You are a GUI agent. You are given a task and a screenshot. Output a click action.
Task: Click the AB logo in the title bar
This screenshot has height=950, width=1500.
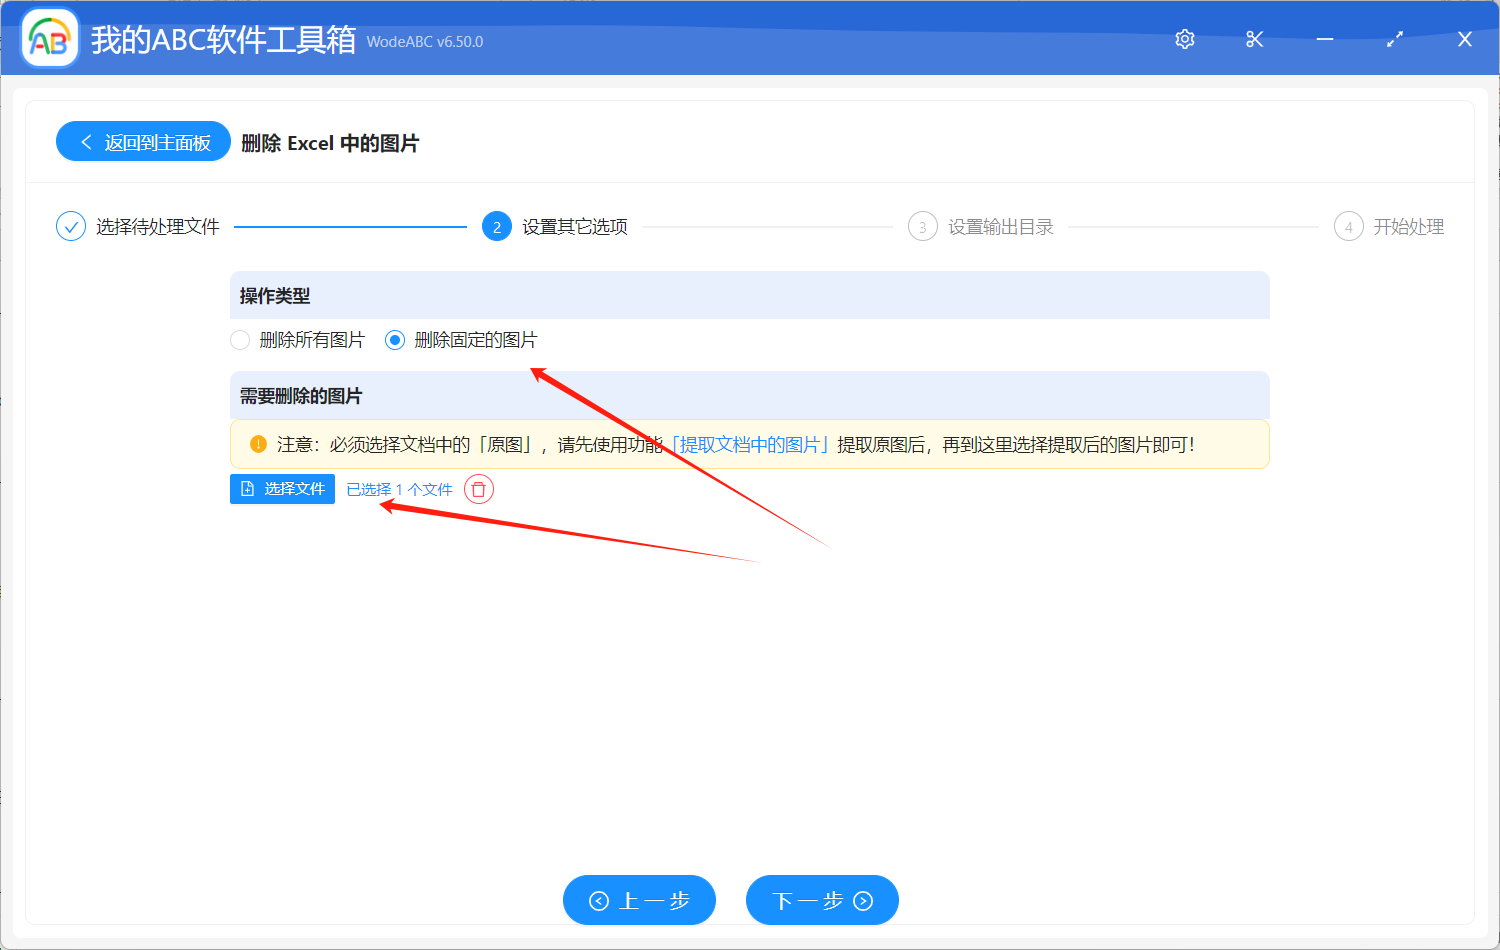click(49, 38)
